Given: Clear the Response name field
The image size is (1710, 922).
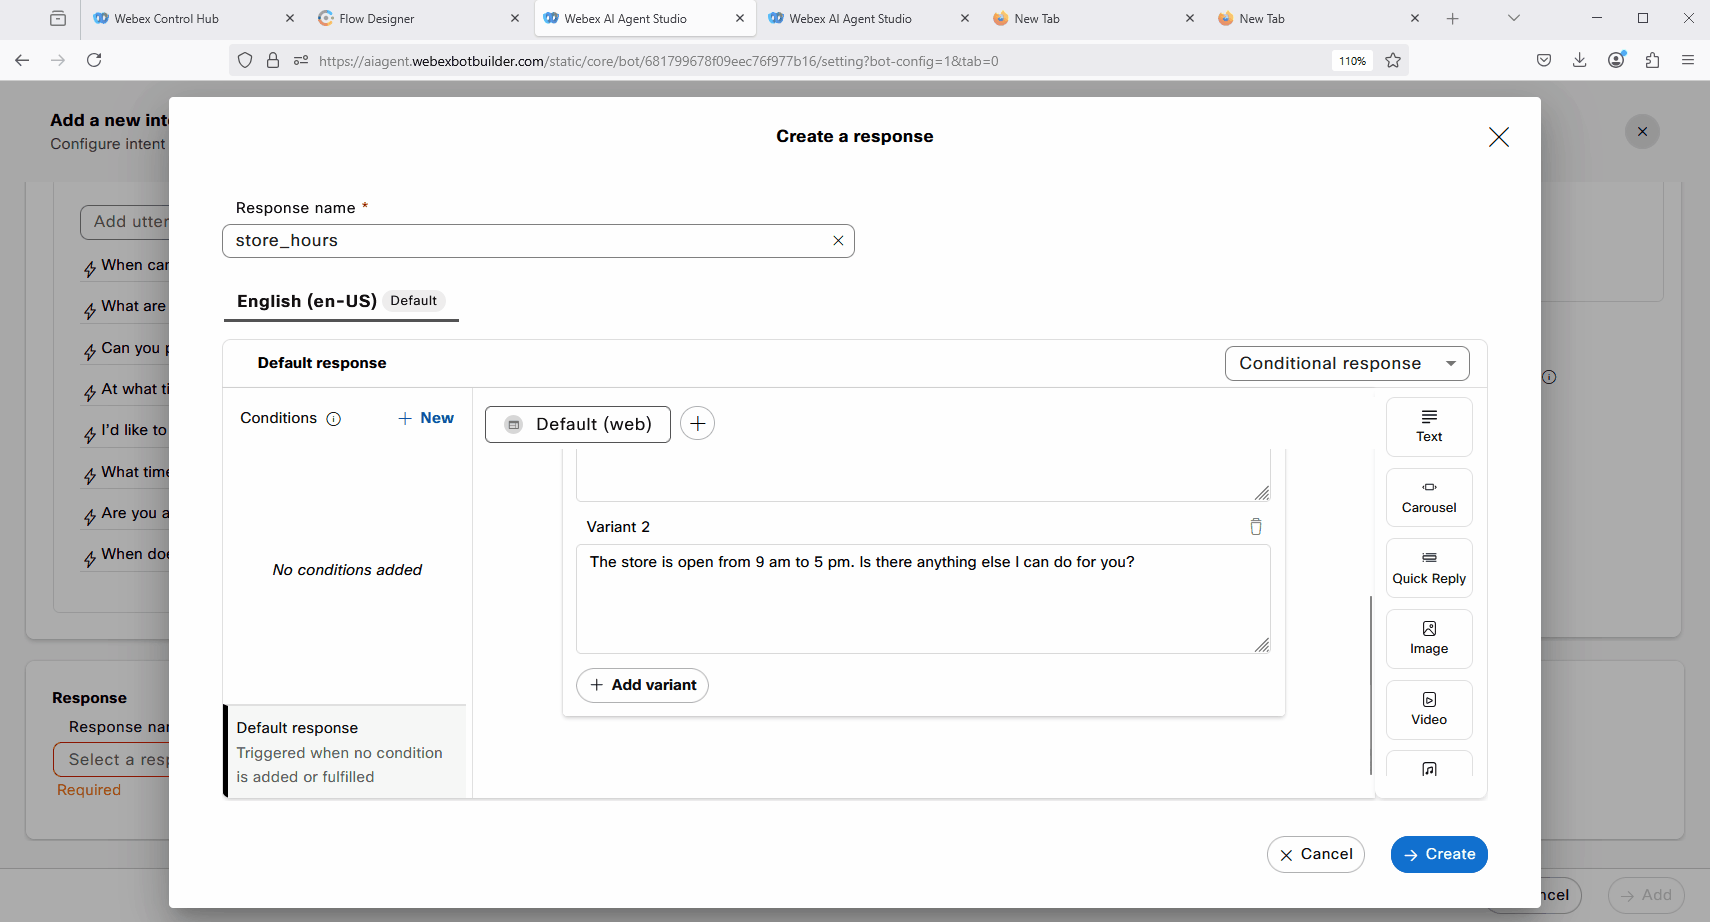Looking at the screenshot, I should point(838,241).
